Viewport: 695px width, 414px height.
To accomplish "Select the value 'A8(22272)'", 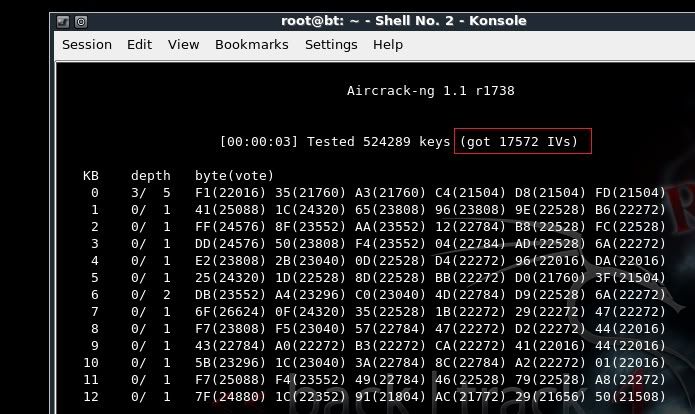I will [630, 380].
